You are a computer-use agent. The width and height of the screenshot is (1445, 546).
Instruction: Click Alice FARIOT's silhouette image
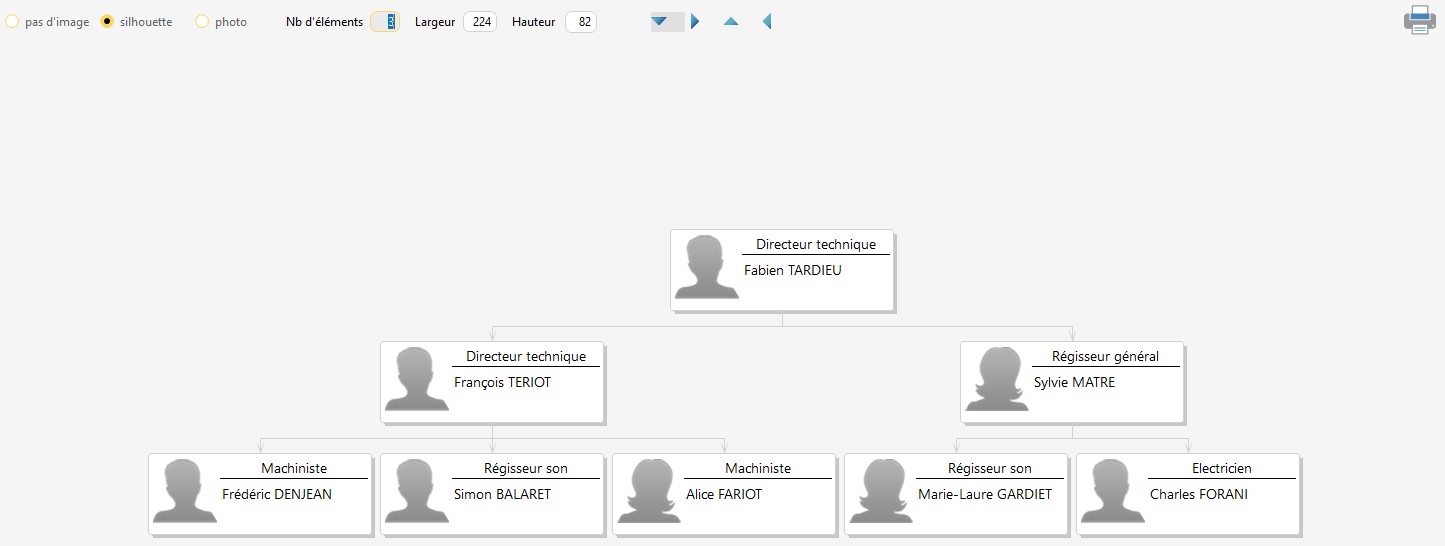(649, 492)
